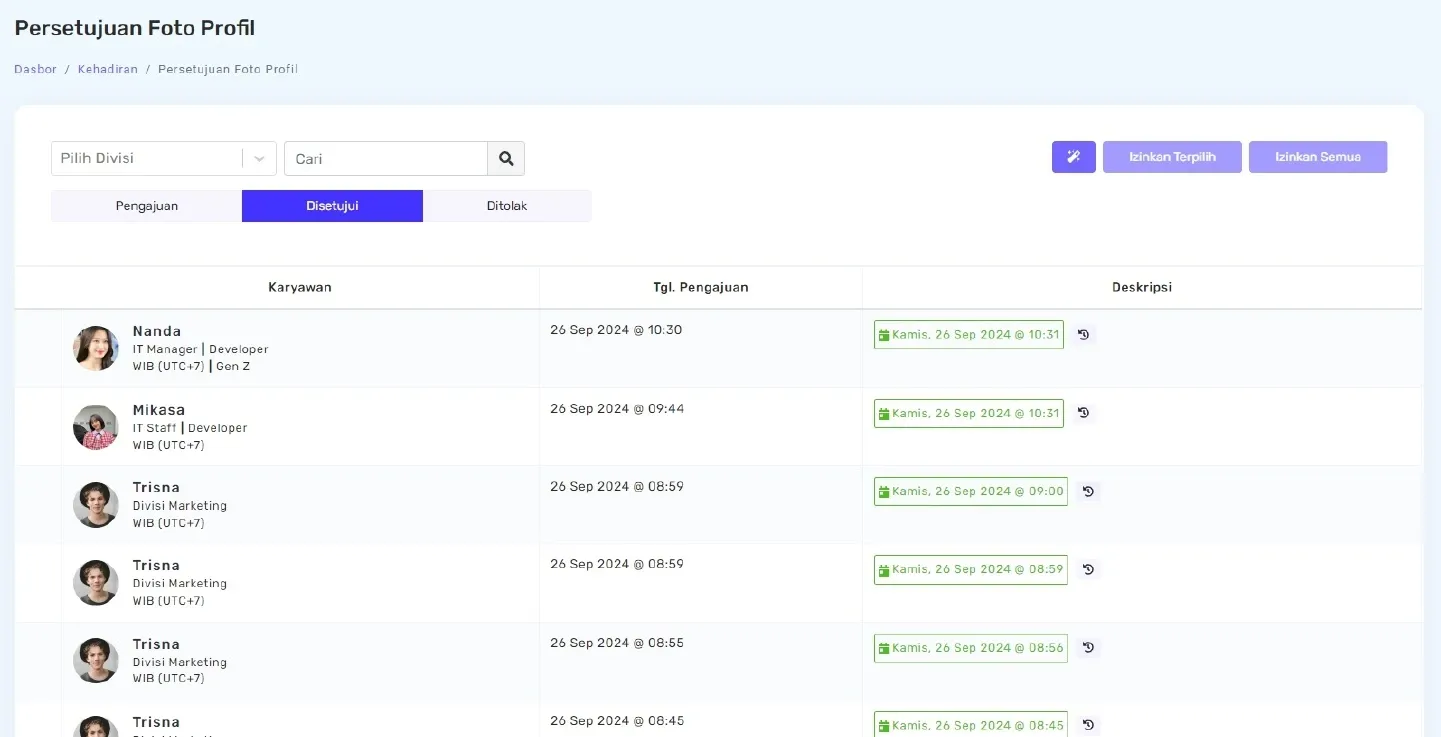Click Persetujuan Foto Profil breadcrumb
This screenshot has height=737, width=1441.
pyautogui.click(x=228, y=69)
